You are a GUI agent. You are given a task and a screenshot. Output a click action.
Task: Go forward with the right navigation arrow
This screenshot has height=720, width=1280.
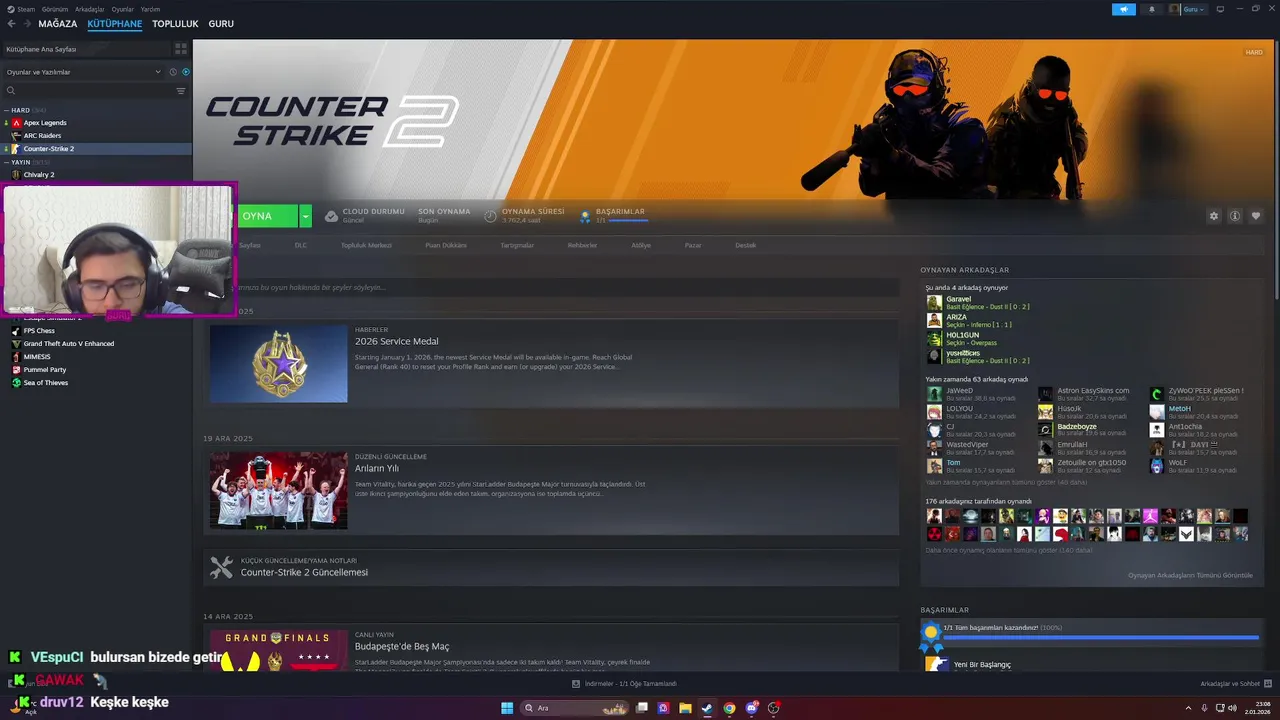[x=26, y=23]
